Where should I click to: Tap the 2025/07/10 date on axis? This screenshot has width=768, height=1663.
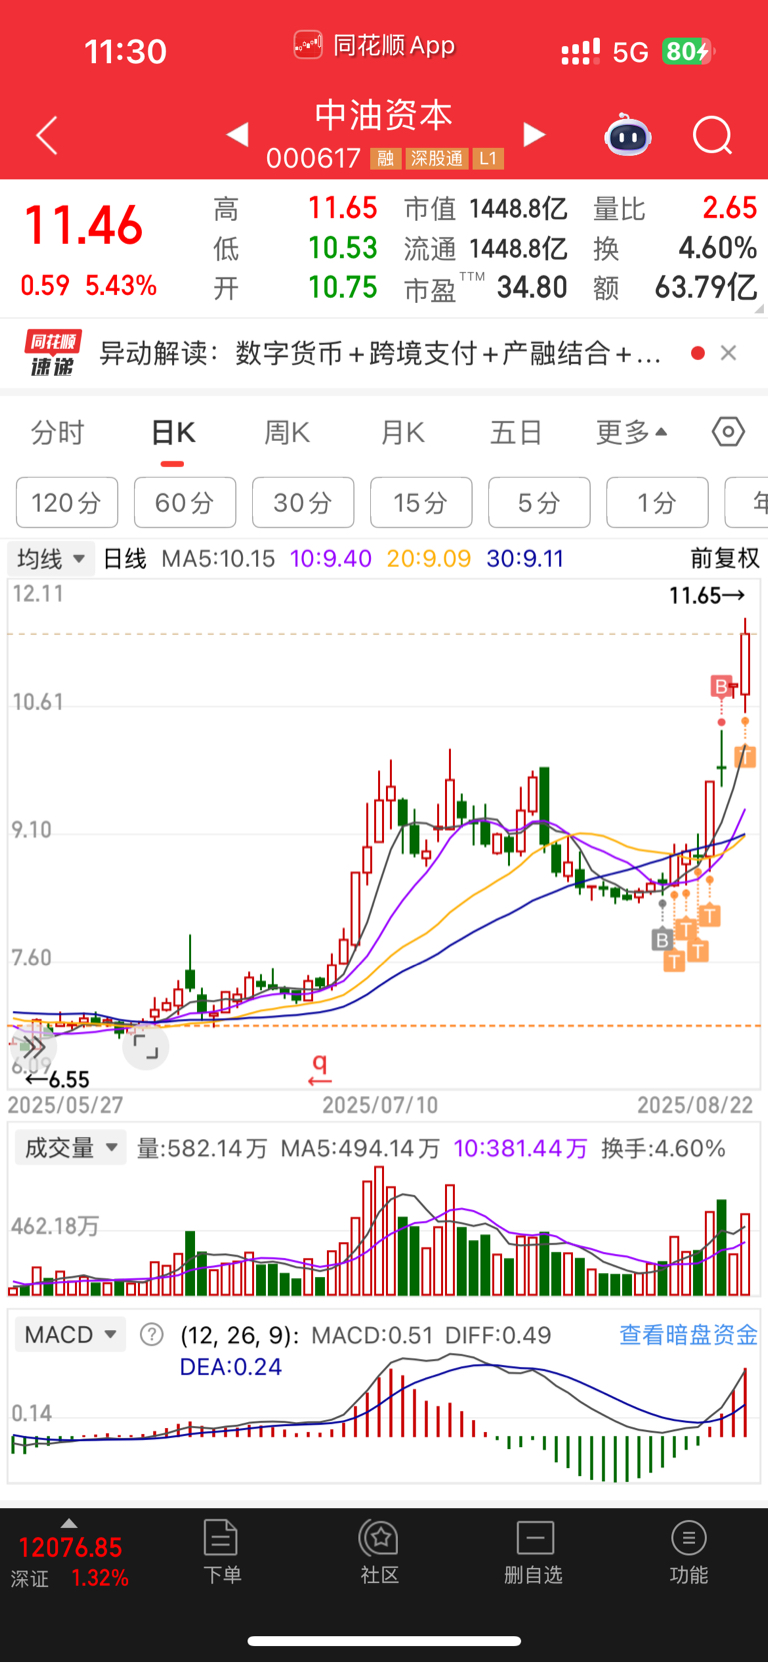click(380, 1105)
